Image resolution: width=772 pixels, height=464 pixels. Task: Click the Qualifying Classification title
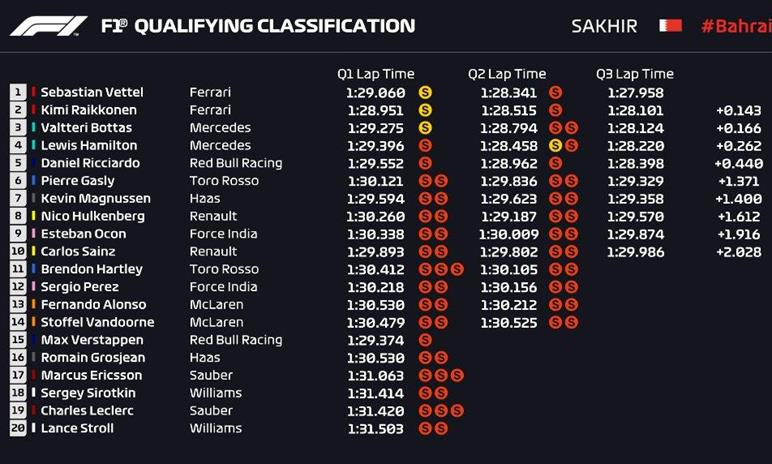point(258,26)
